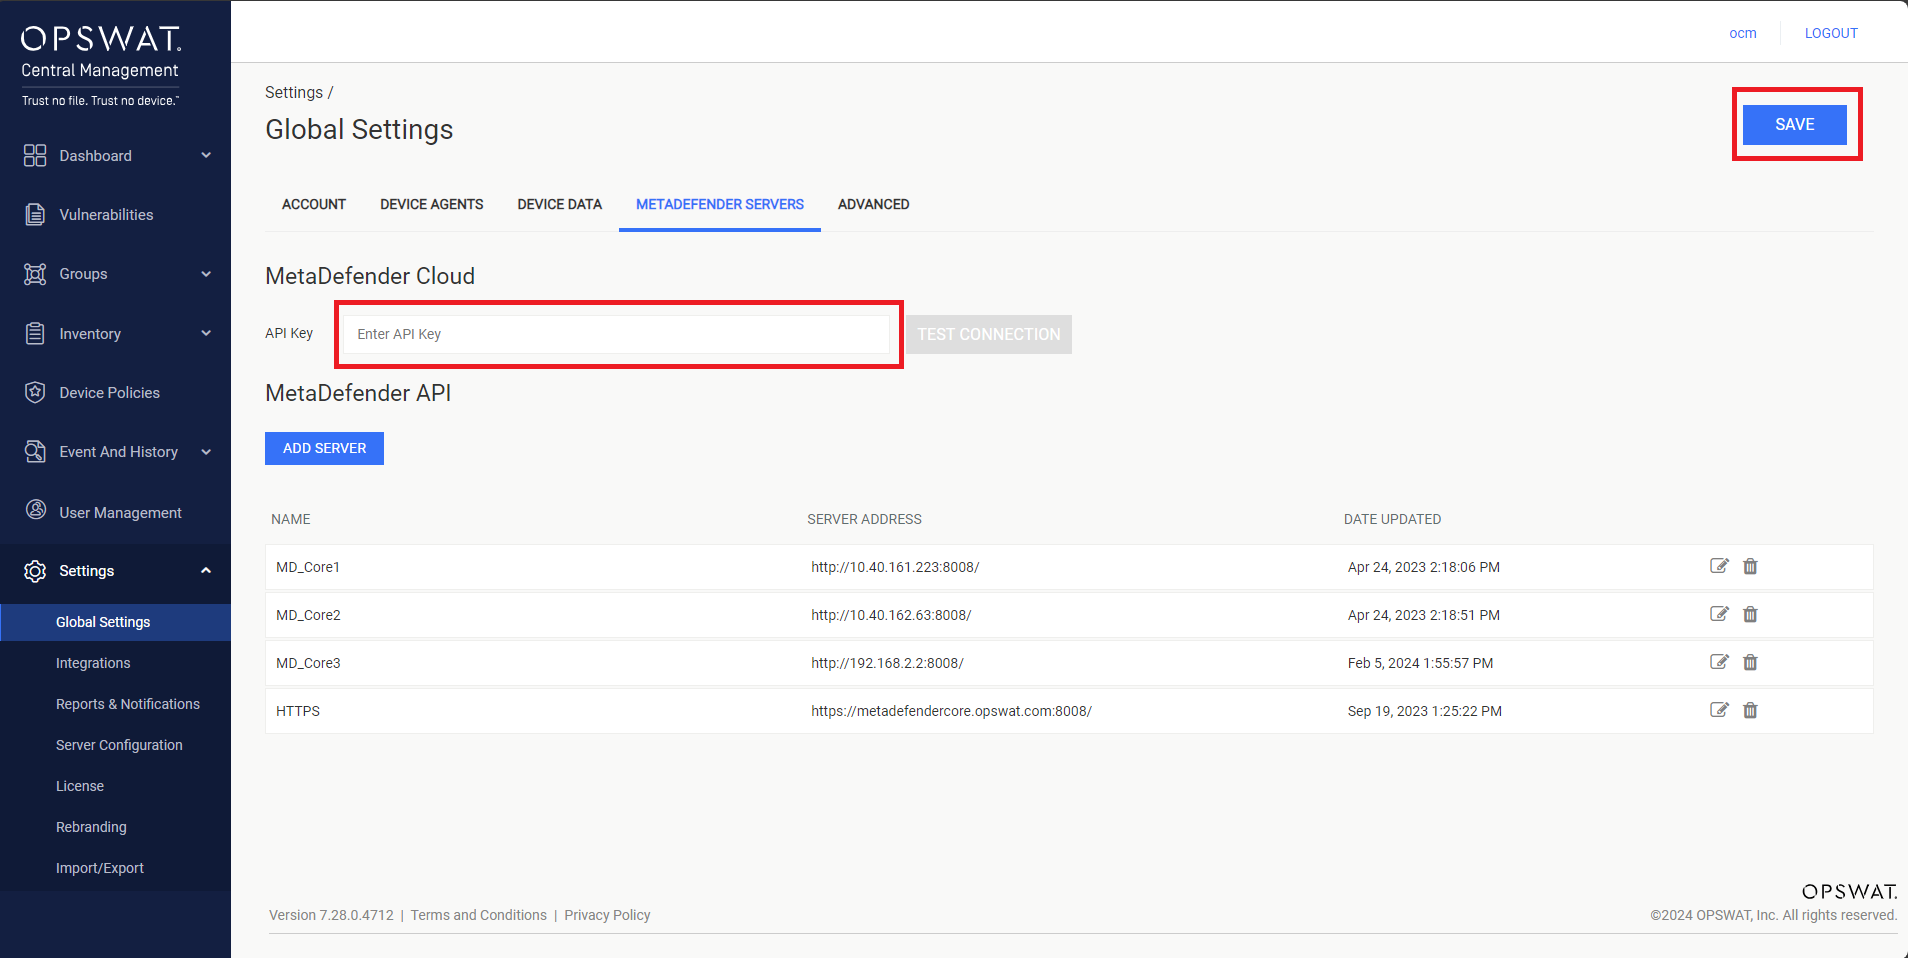Click the http://192.168.2.2:8008/ address
Viewport: 1908px width, 958px height.
pos(887,663)
